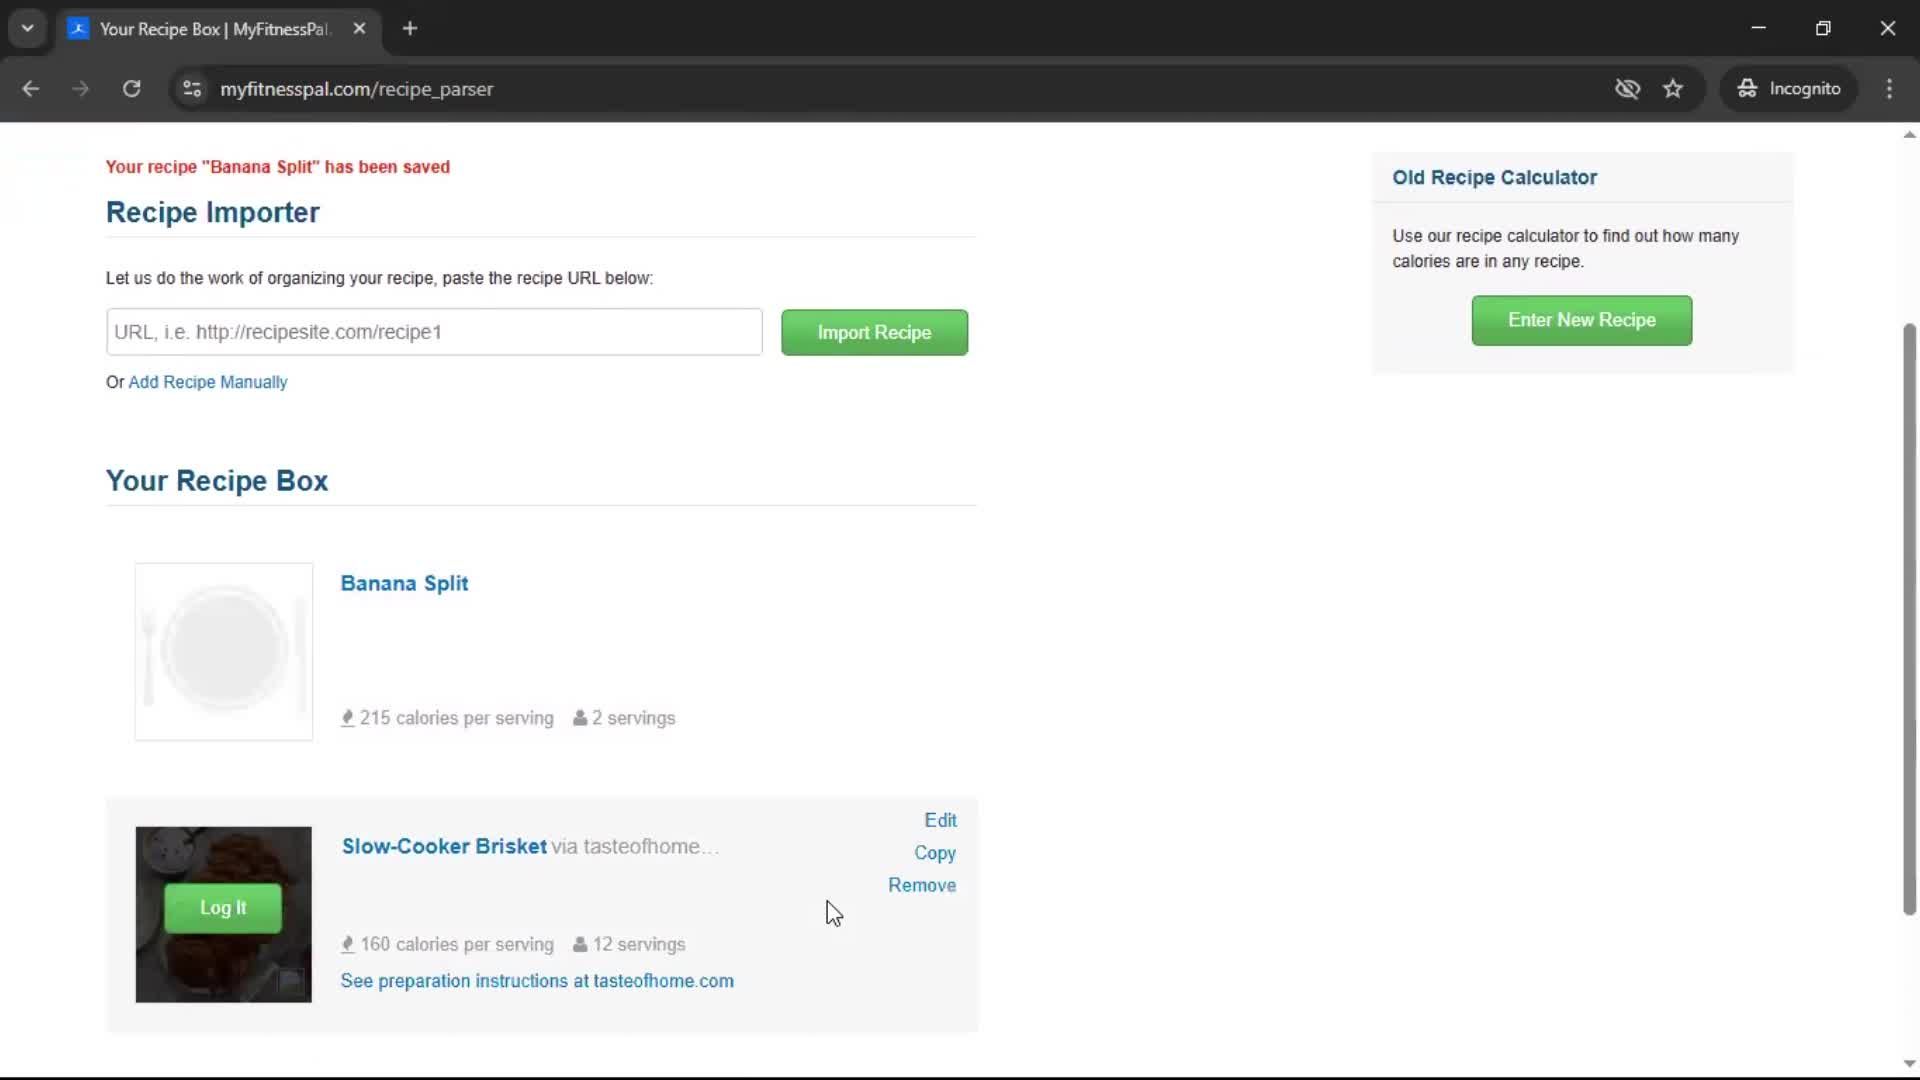Edit the Slow-Cooker Brisket recipe
Screen dimensions: 1920x1080
940,820
